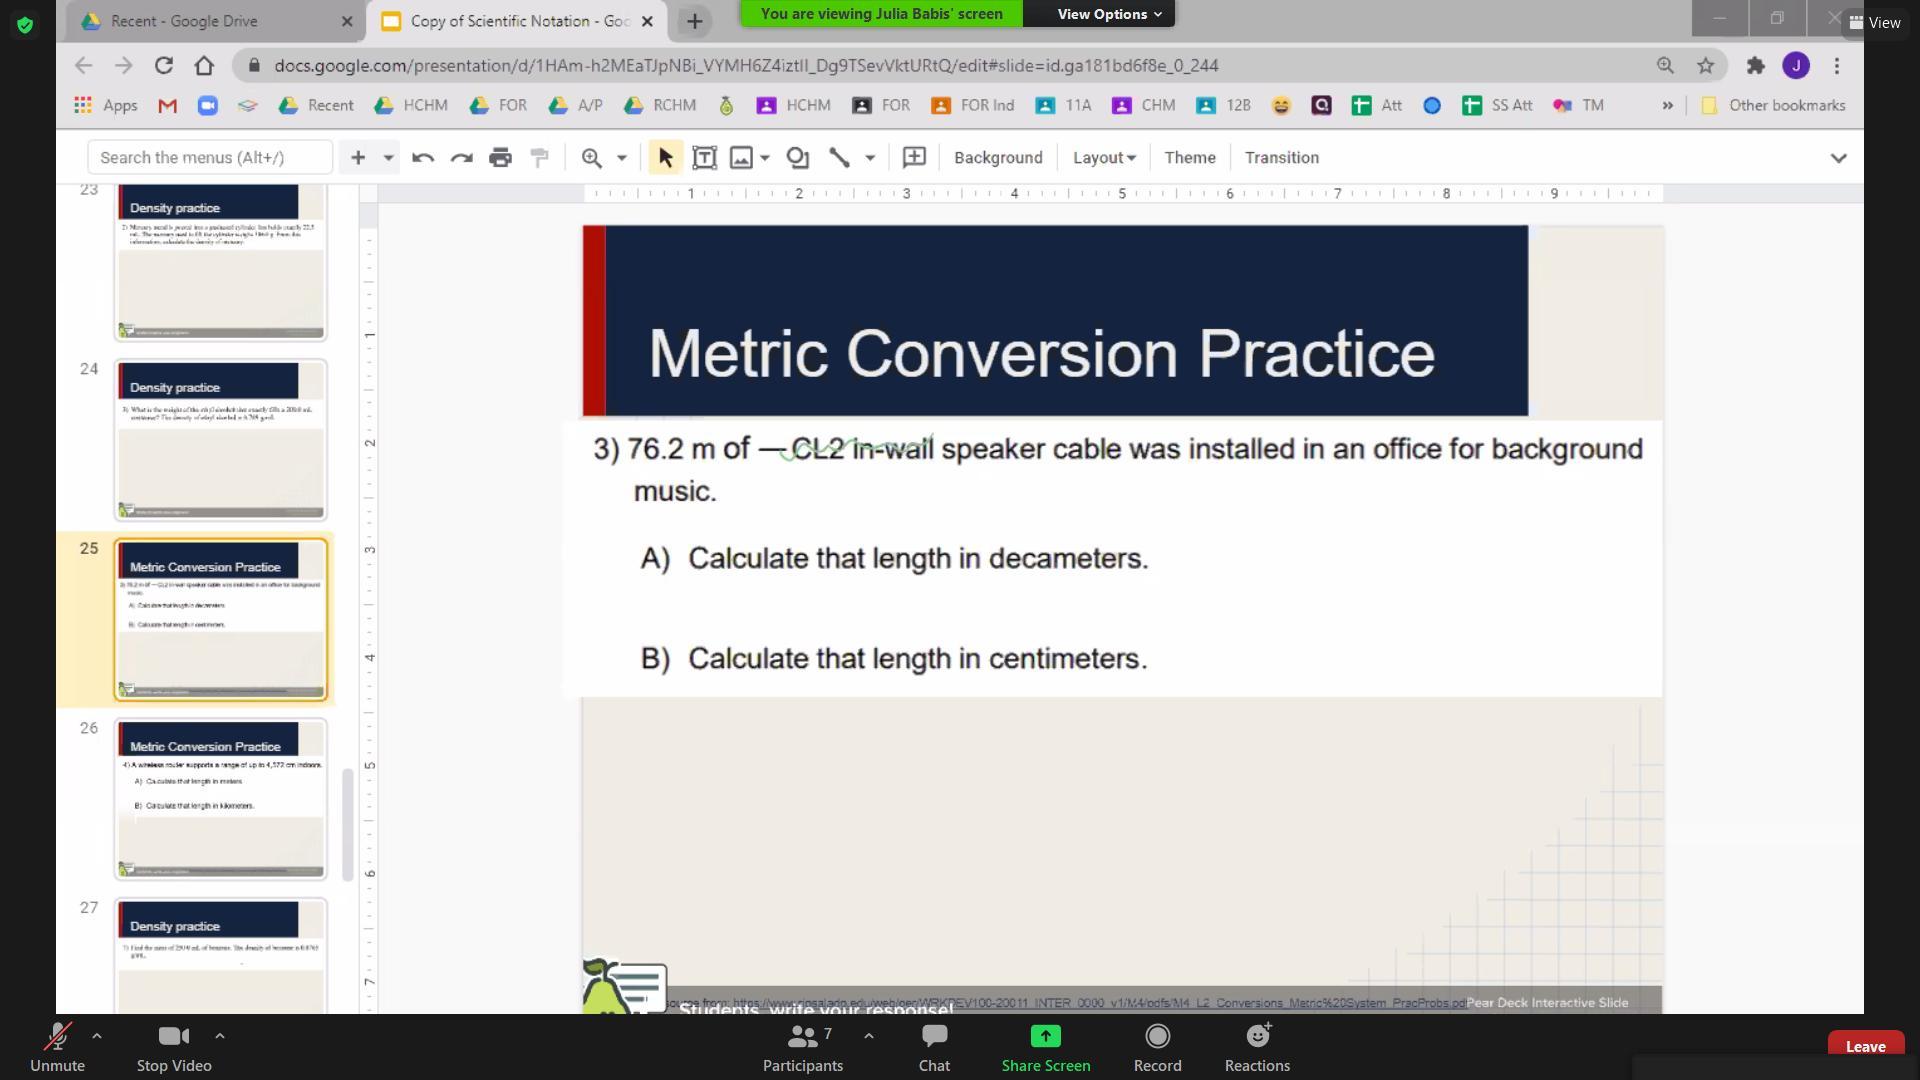
Task: Toggle Record in Zoom controls
Action: point(1157,1046)
